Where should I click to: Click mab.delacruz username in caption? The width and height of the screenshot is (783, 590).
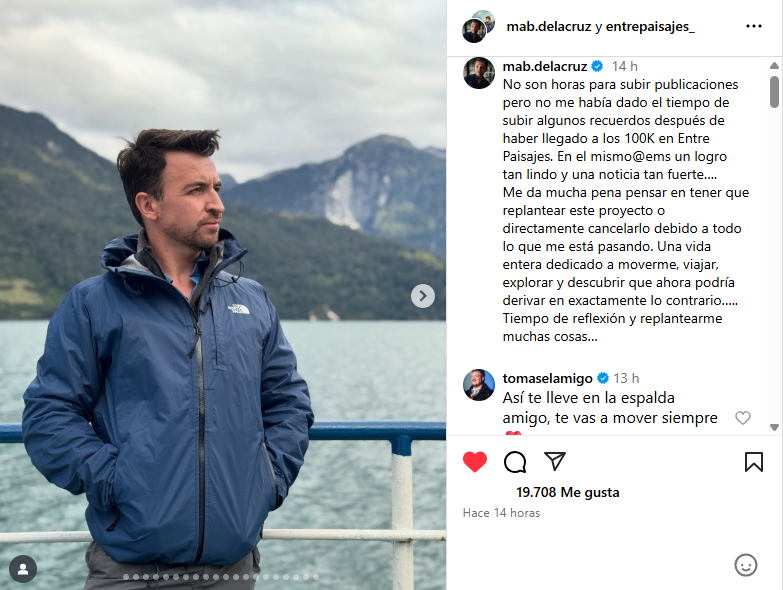545,66
